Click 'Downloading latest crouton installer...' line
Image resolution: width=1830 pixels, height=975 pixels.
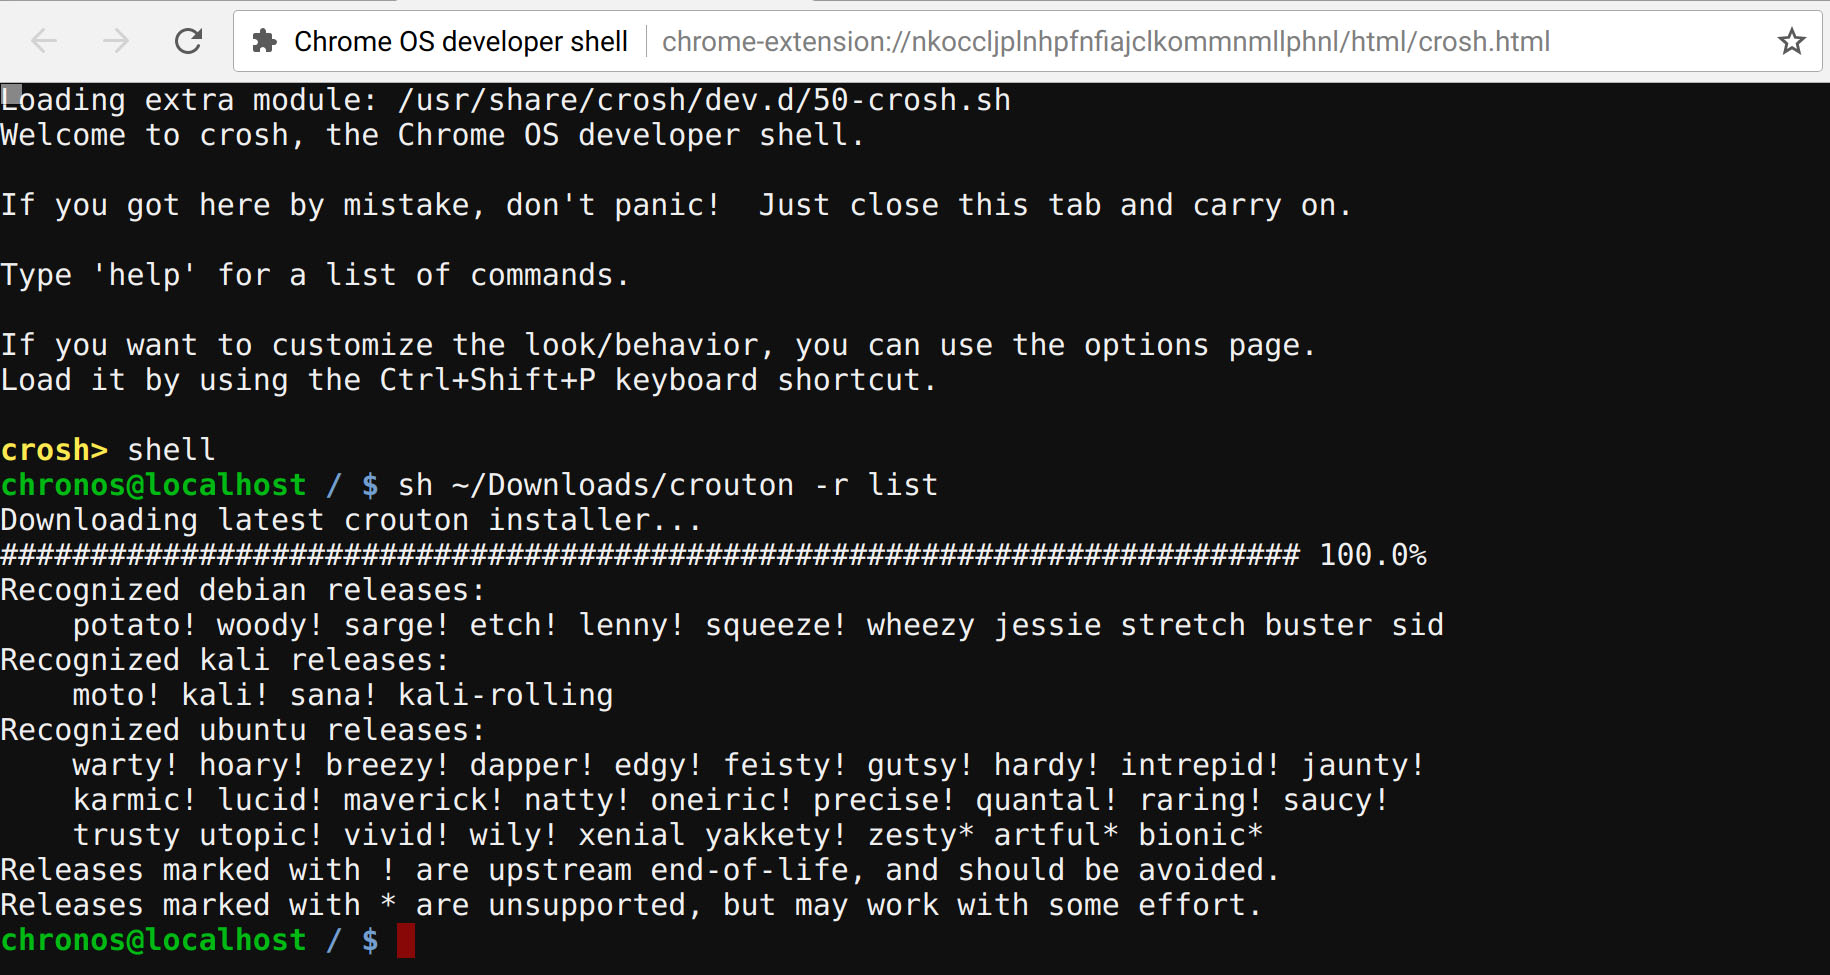(350, 520)
